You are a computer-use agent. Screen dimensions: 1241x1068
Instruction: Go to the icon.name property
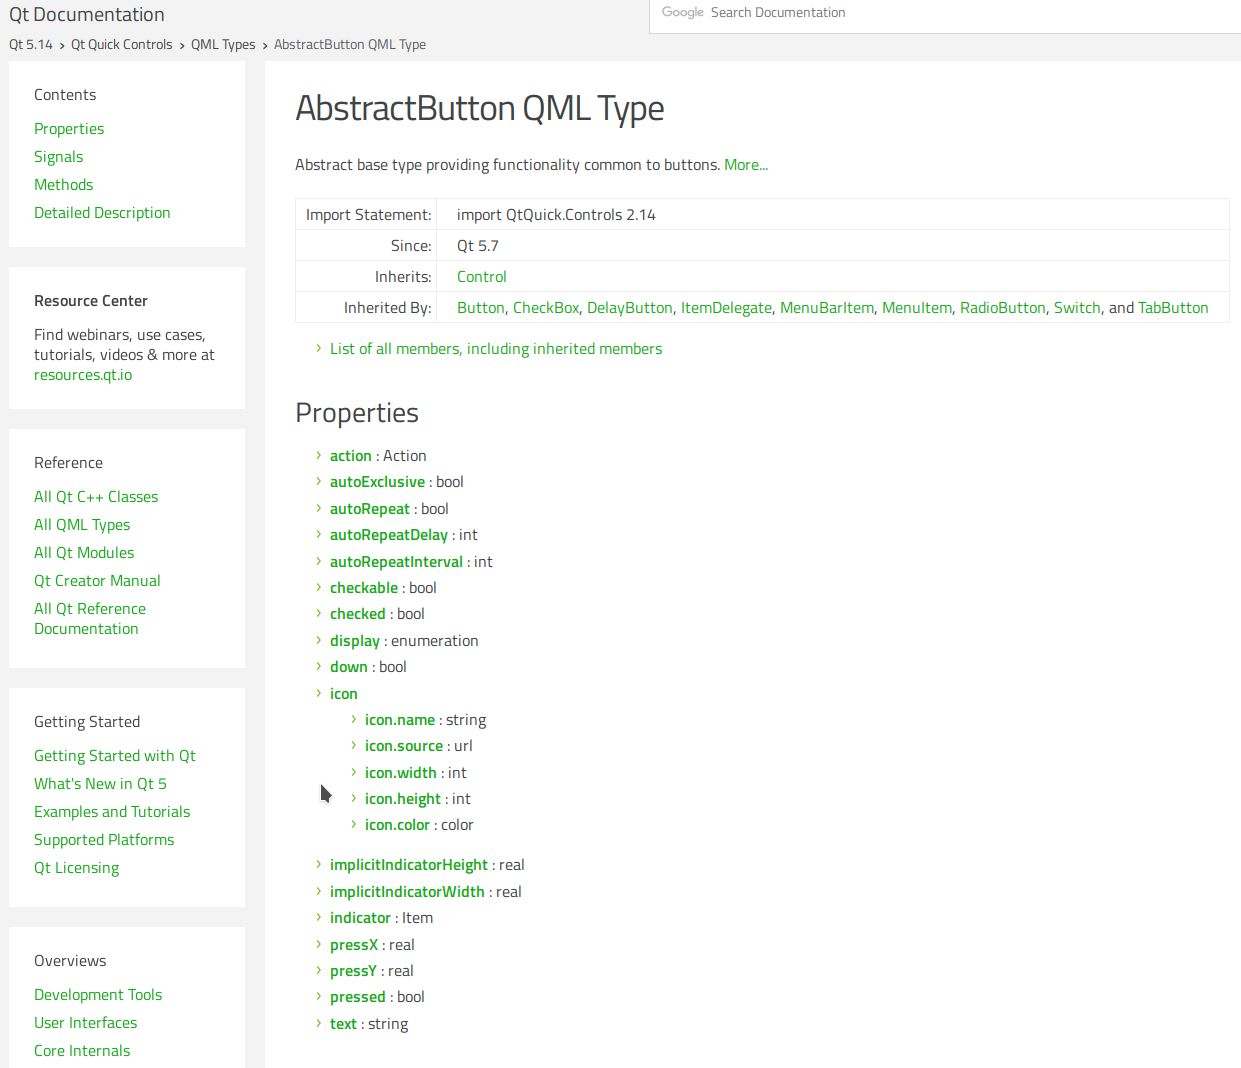(x=400, y=720)
